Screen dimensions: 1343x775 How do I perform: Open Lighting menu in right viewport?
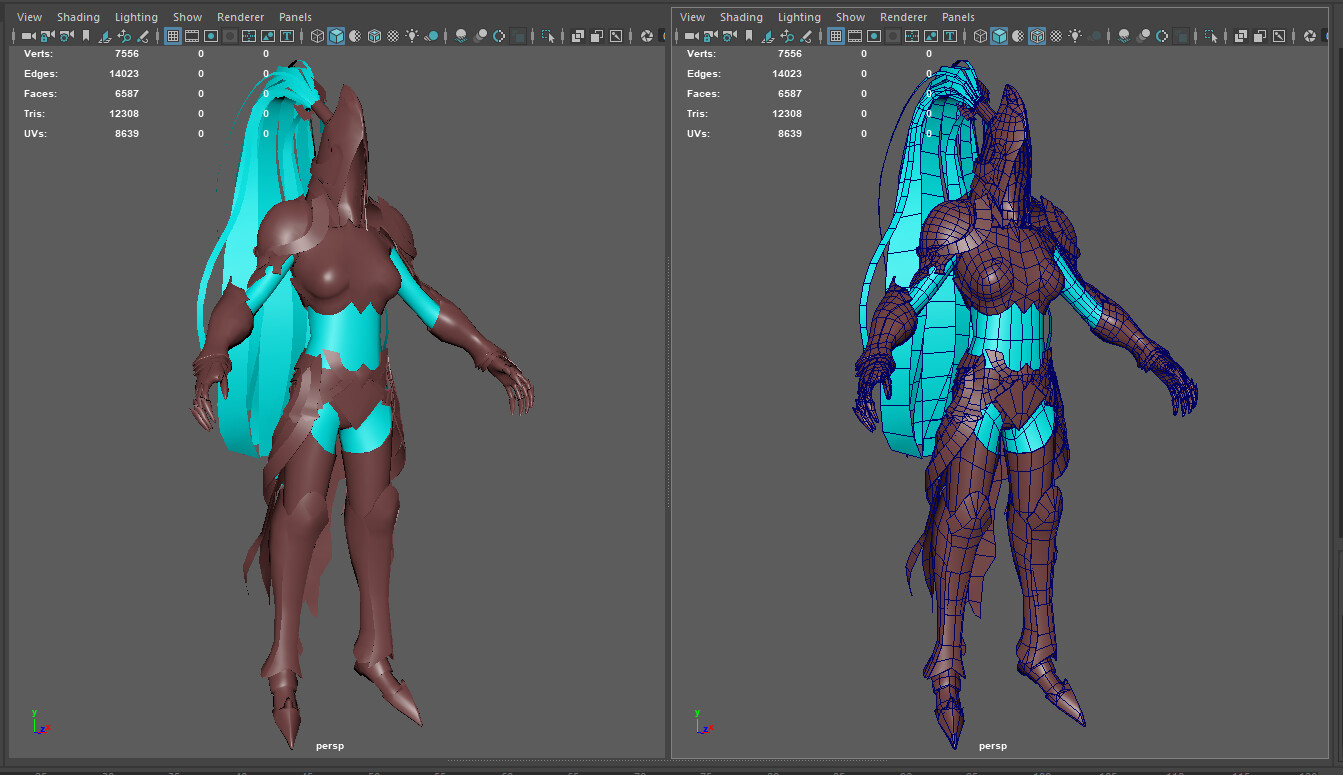[799, 17]
